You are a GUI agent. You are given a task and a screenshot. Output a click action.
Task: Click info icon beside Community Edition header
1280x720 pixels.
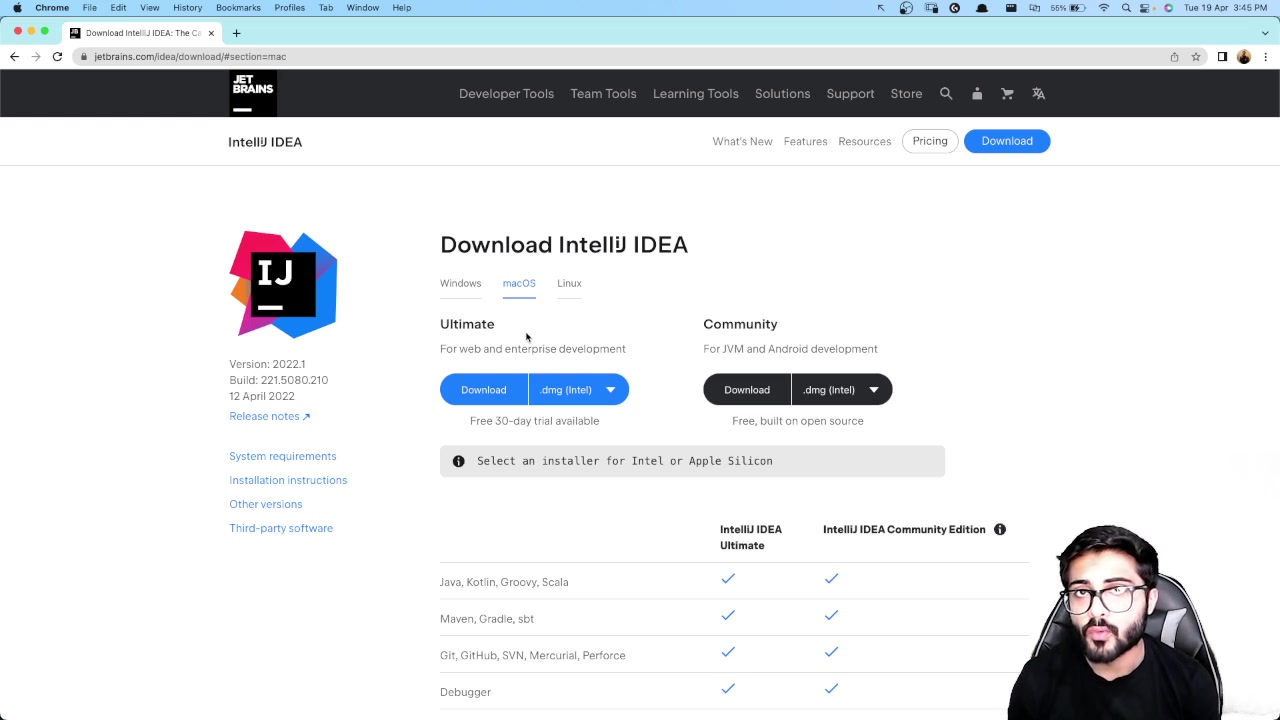999,529
